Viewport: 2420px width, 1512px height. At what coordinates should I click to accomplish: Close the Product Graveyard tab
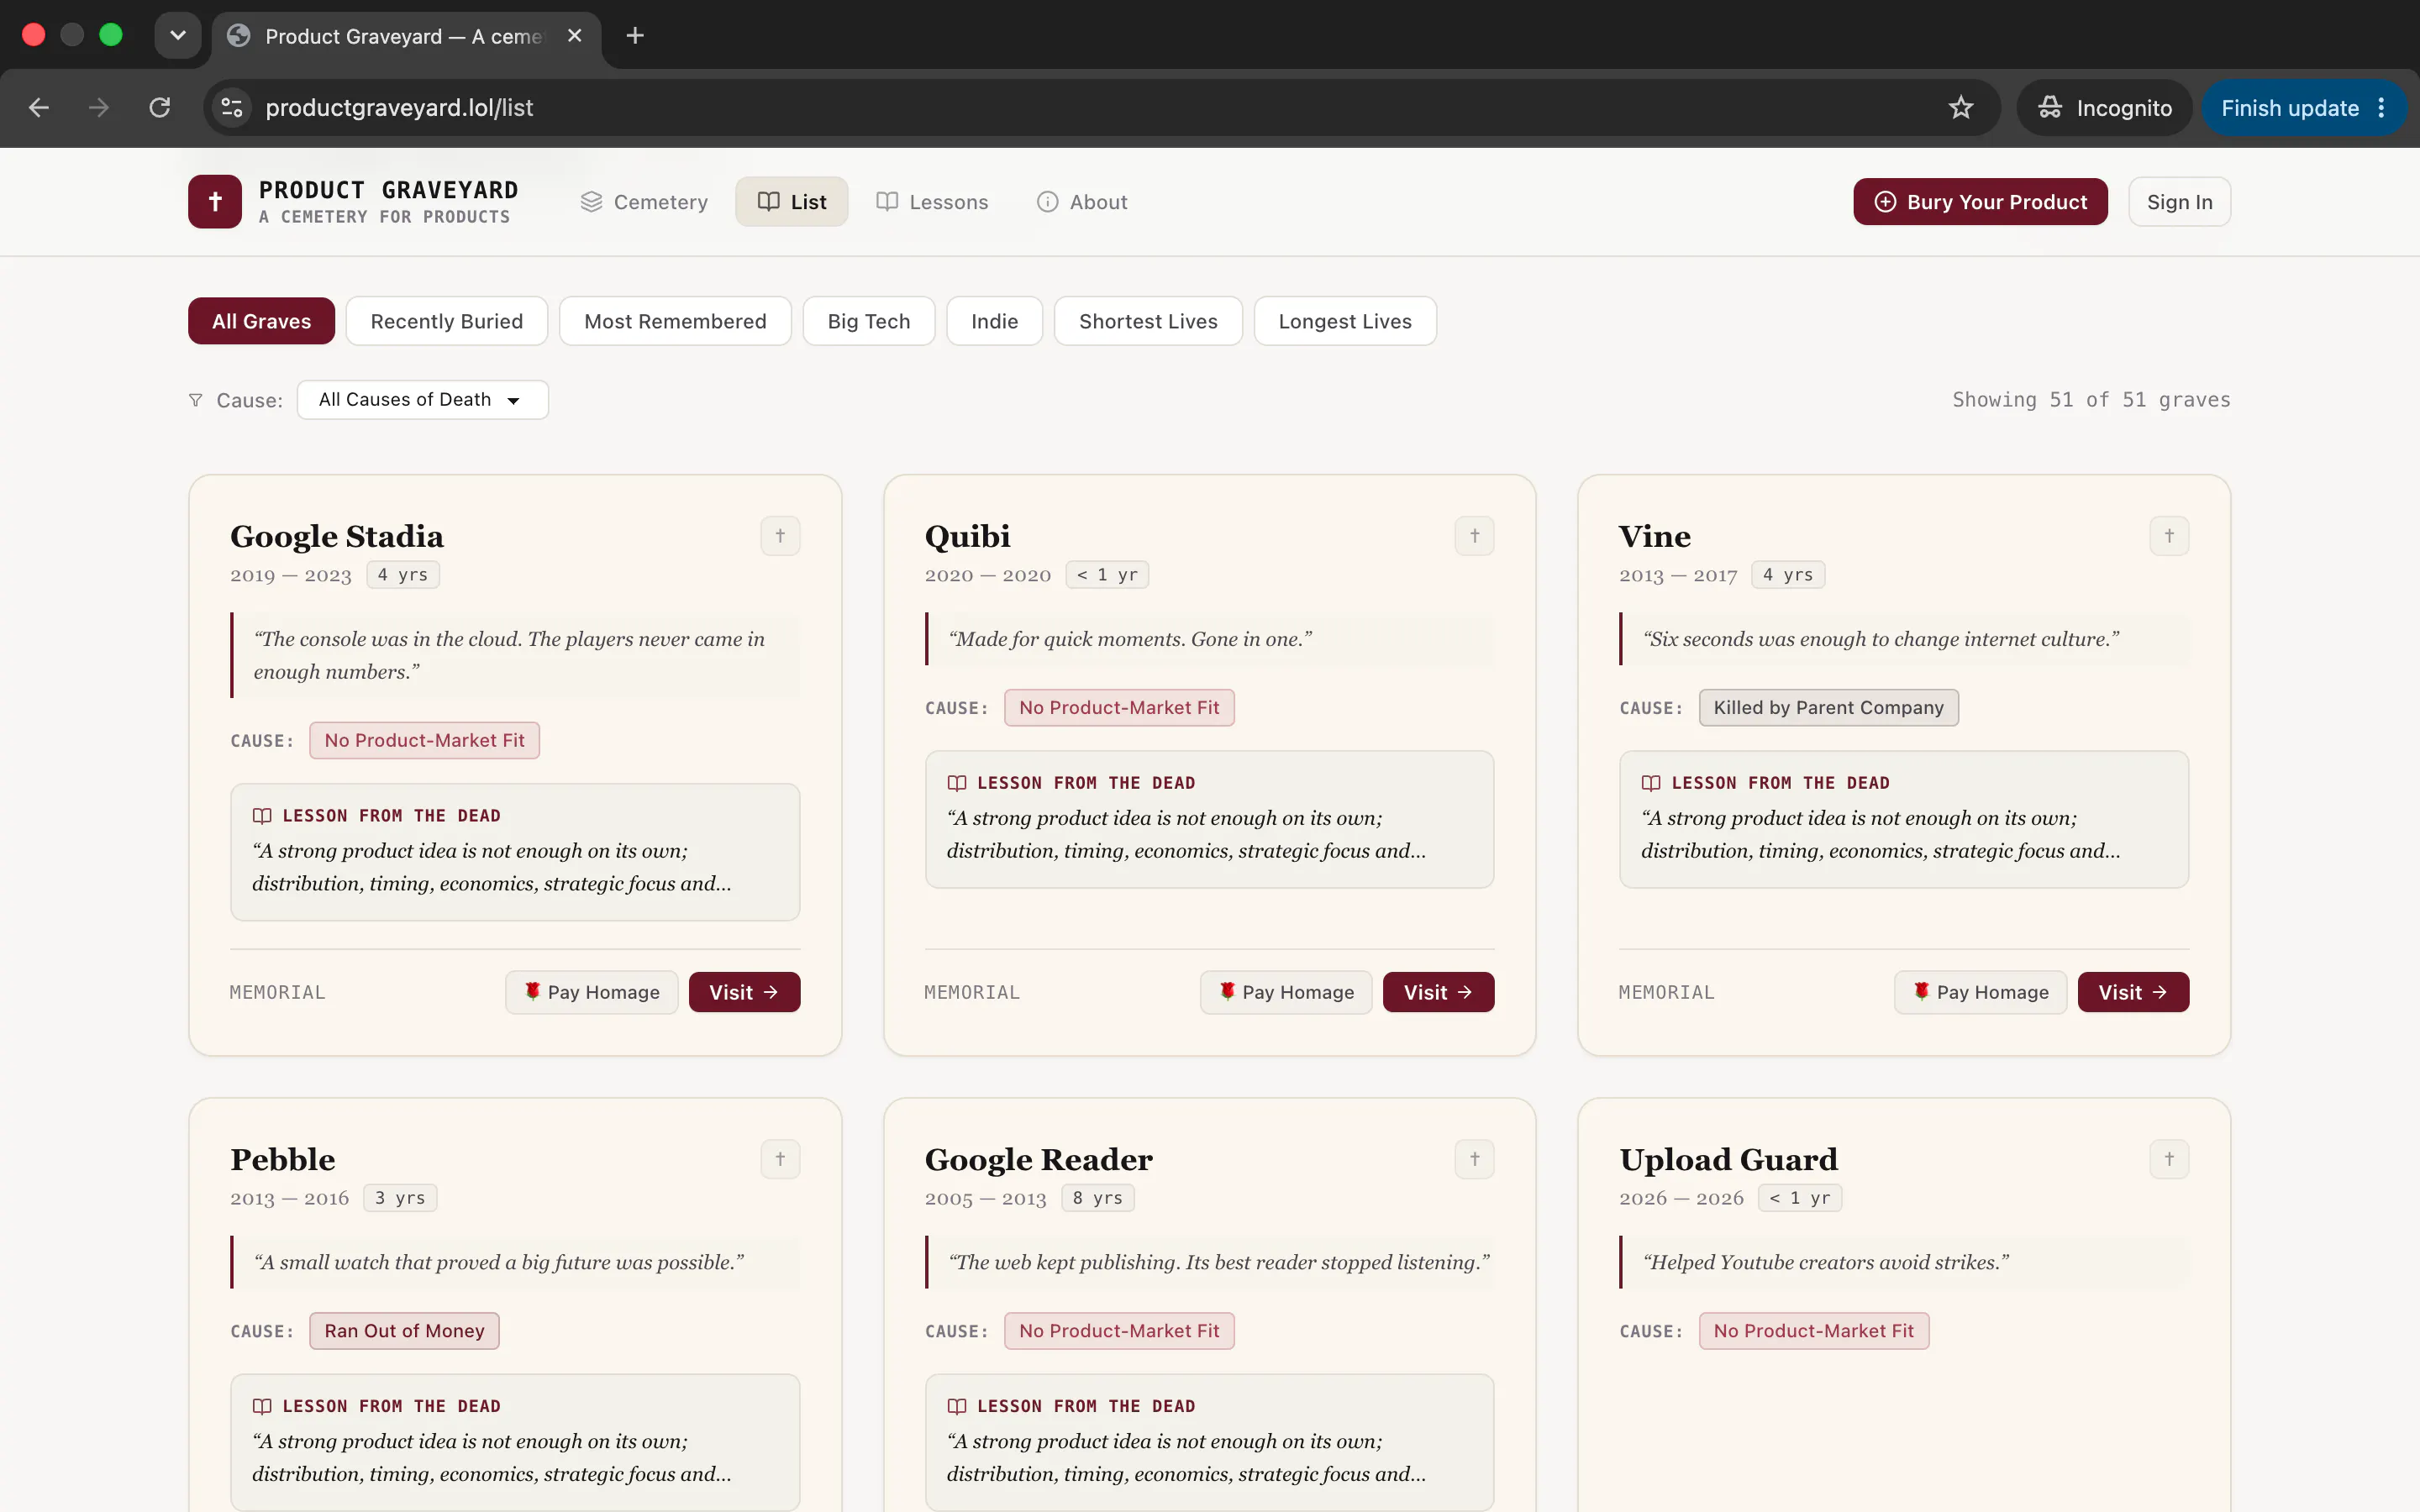tap(575, 36)
